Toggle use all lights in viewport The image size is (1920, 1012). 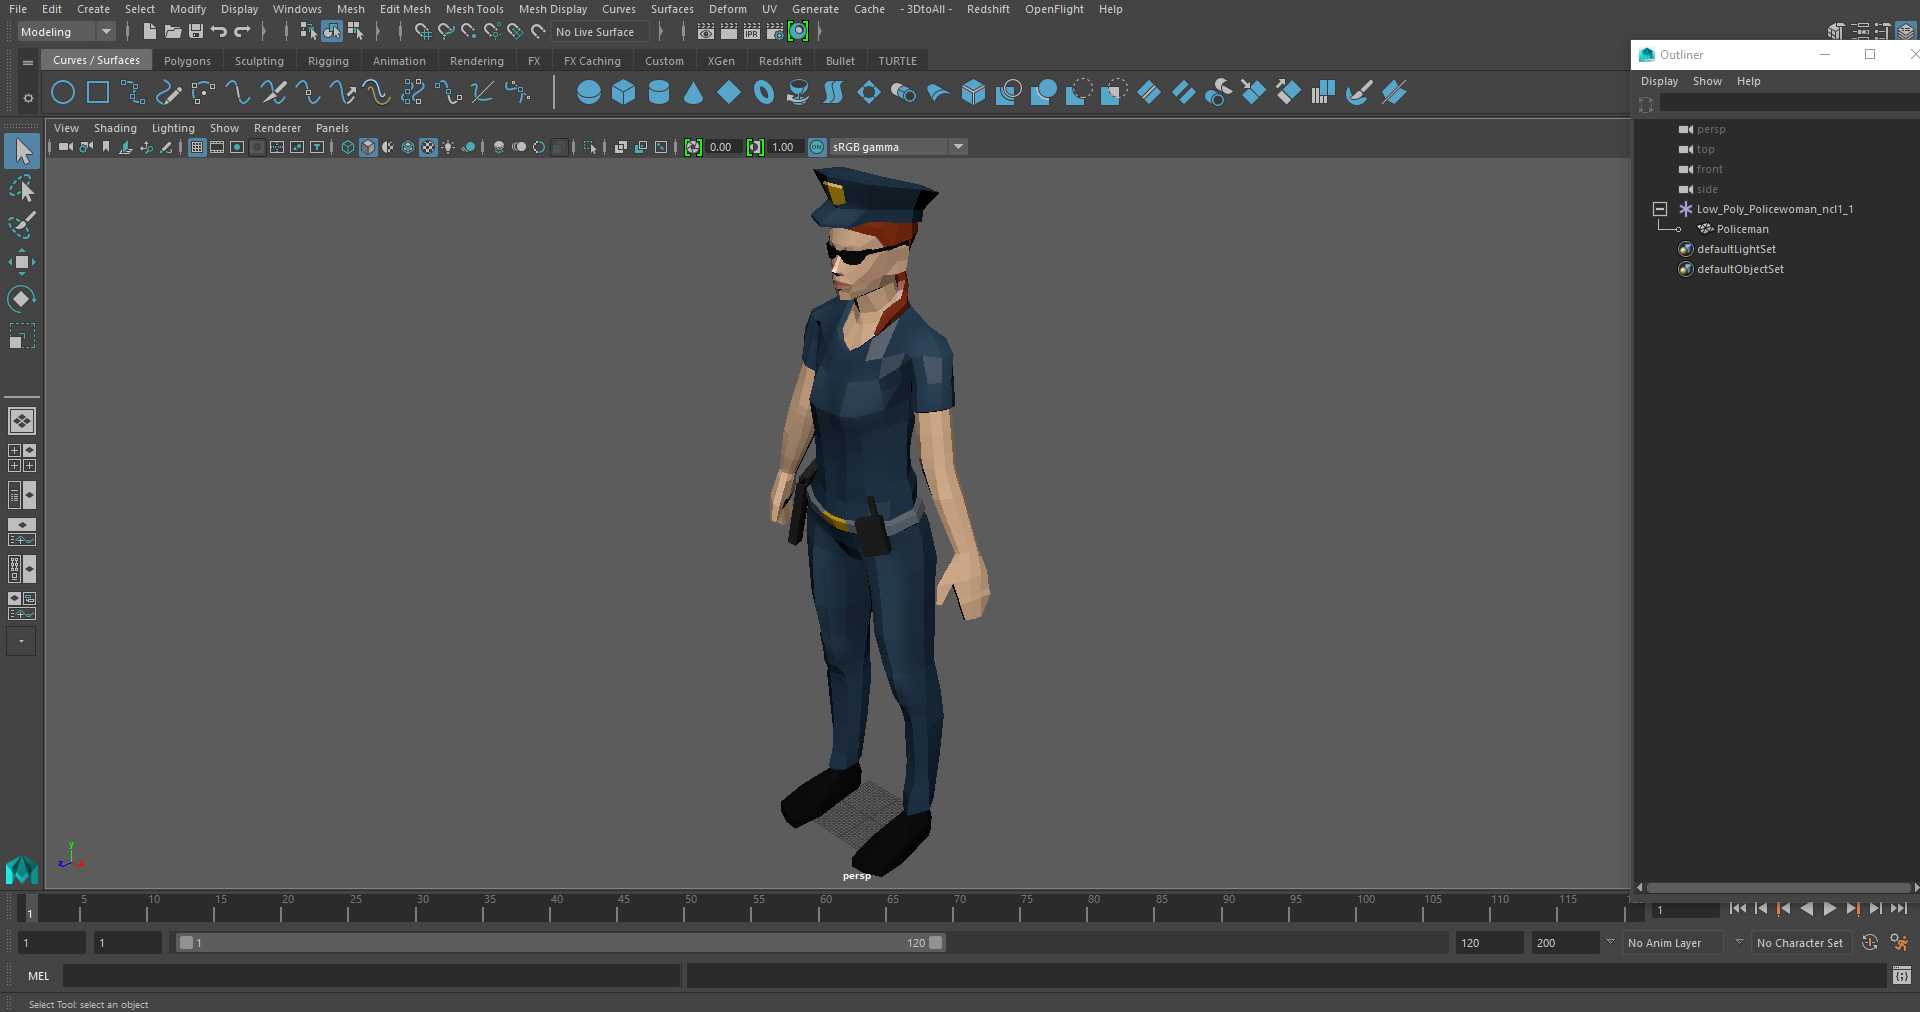click(x=448, y=147)
